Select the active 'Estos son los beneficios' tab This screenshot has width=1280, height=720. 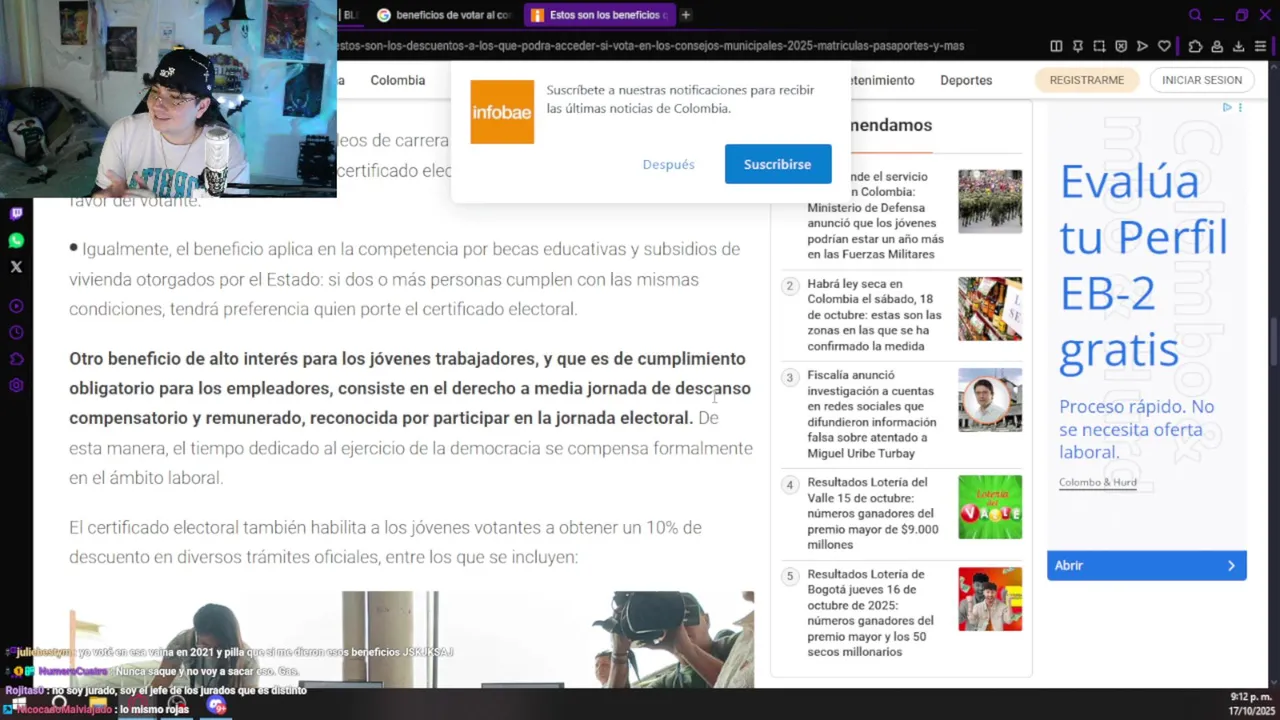coord(598,15)
